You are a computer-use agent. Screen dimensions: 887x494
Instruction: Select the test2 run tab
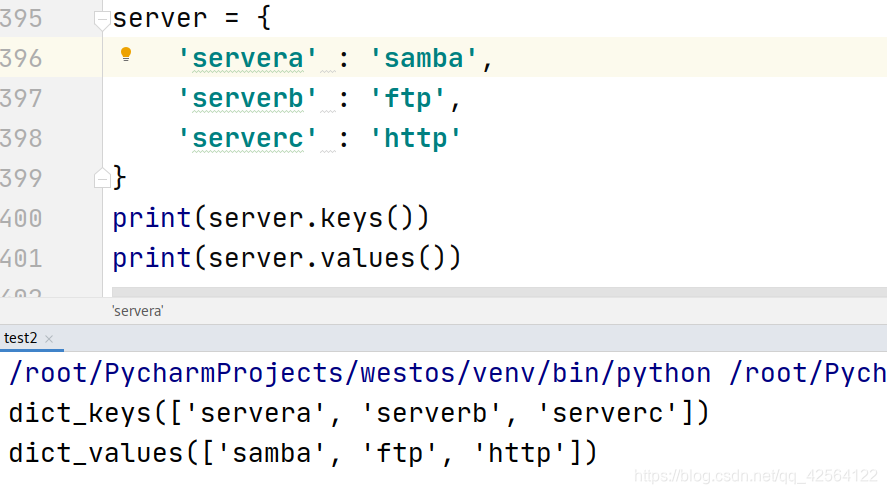pyautogui.click(x=20, y=338)
